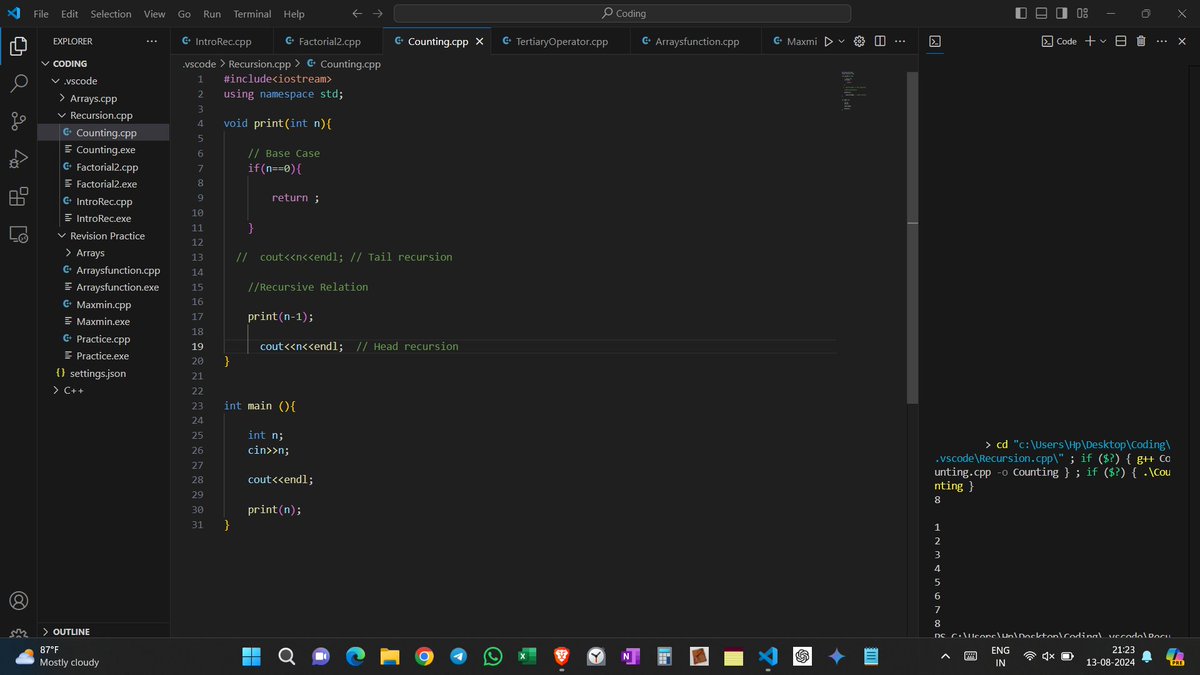Open Telegram from the taskbar

pos(458,656)
